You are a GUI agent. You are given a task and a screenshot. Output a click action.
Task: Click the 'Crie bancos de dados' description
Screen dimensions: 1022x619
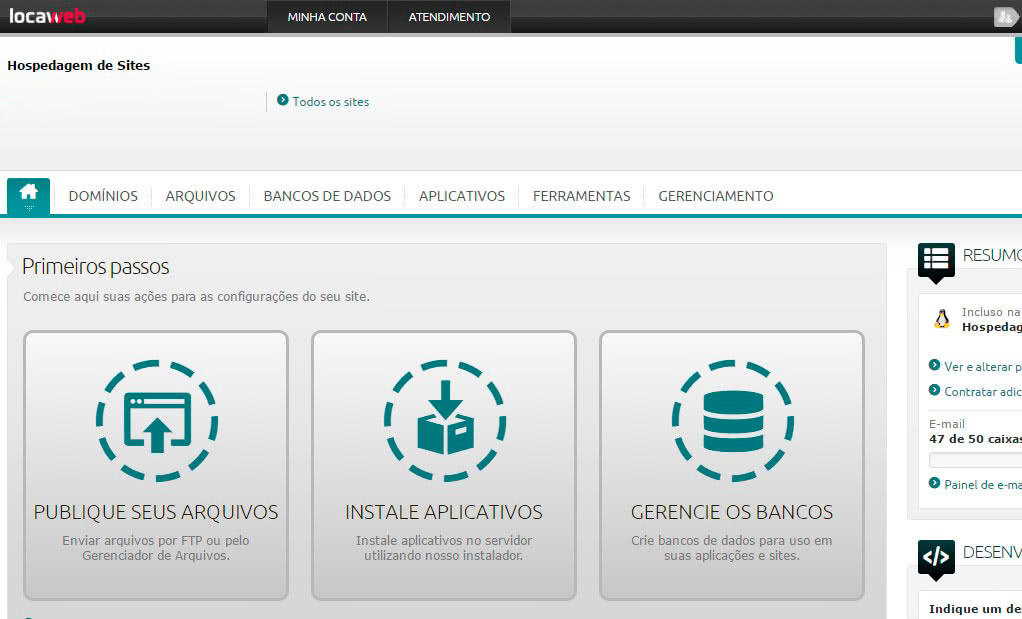pyautogui.click(x=732, y=548)
